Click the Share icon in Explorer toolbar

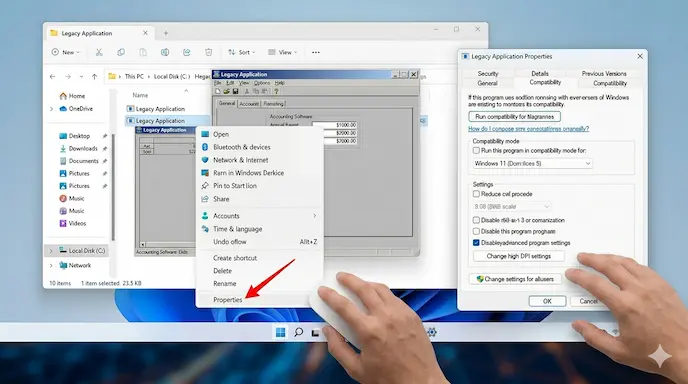186,52
